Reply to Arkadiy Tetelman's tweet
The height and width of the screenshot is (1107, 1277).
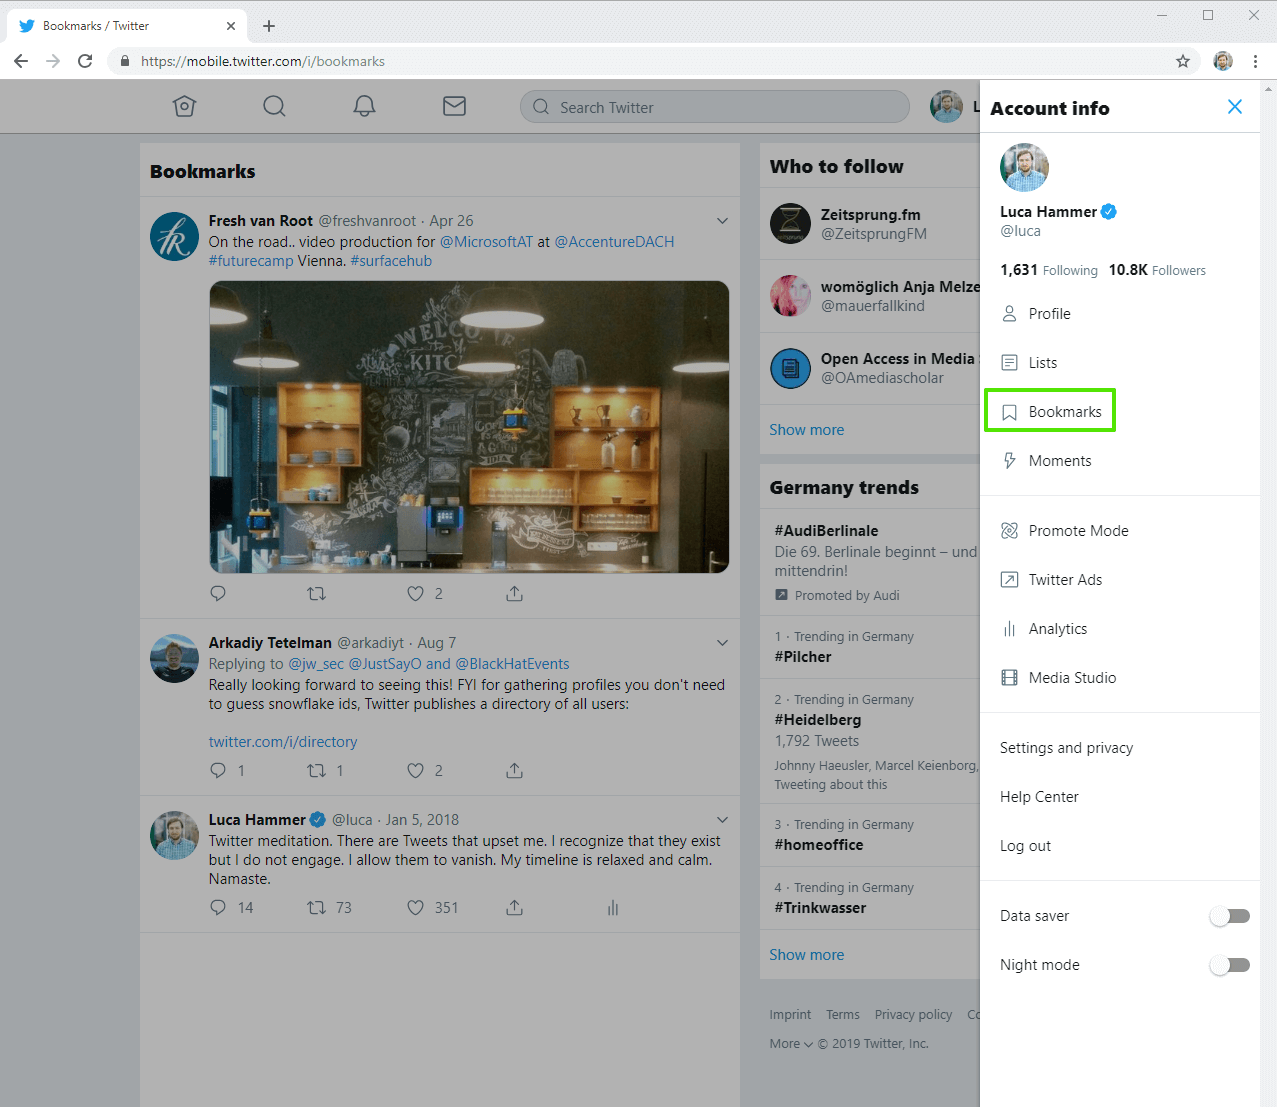click(218, 771)
